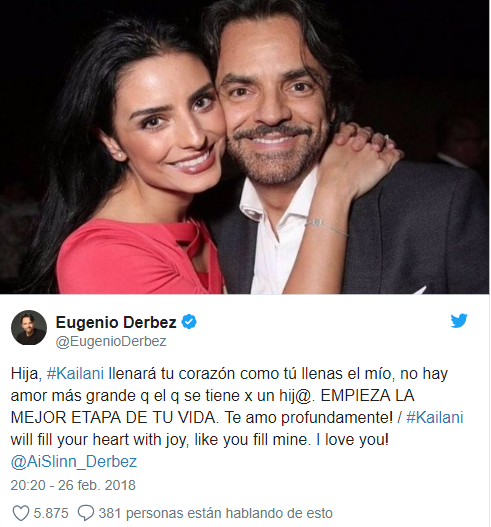
Task: Click '381 personas están hablando de esto'
Action: coord(215,513)
